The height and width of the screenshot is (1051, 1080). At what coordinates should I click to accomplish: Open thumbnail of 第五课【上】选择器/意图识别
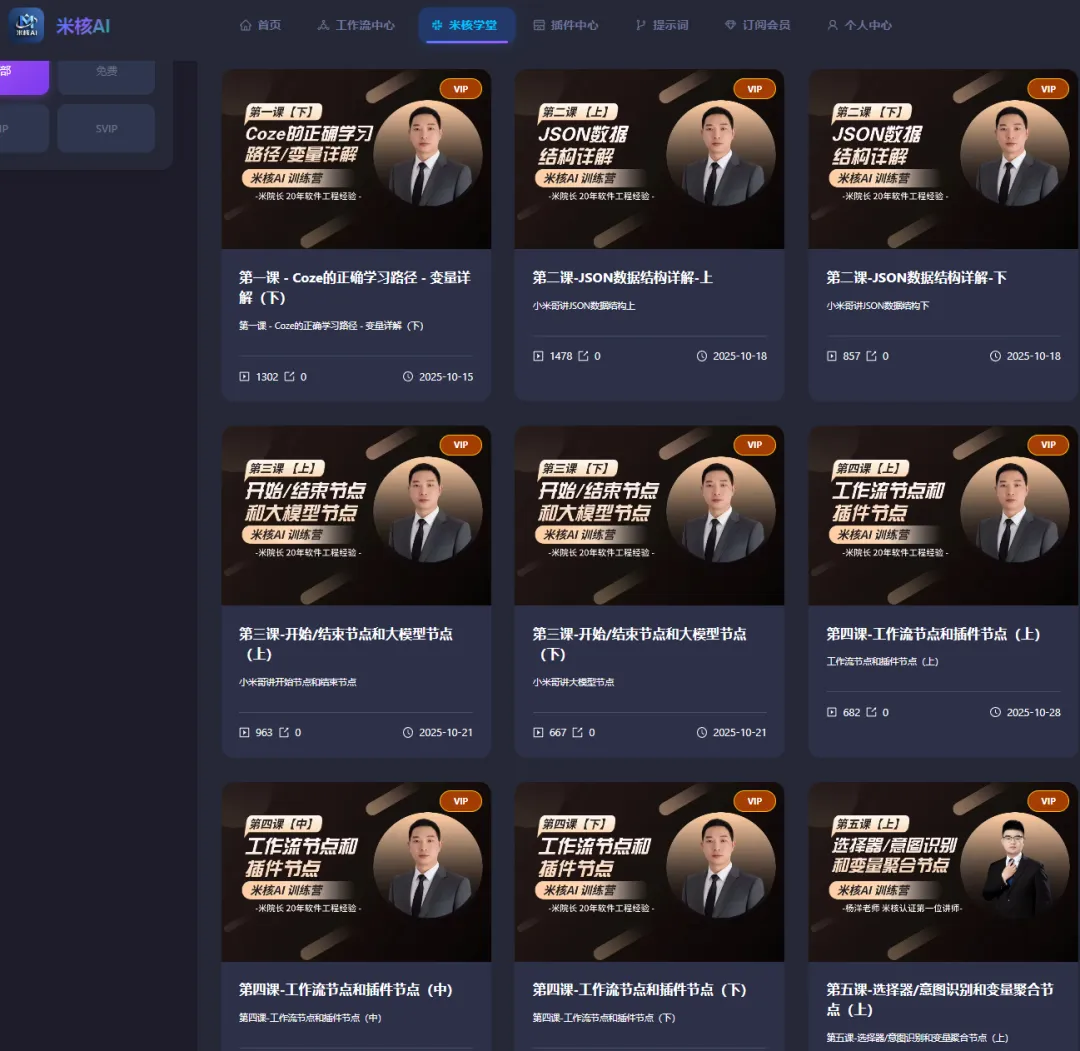(943, 872)
